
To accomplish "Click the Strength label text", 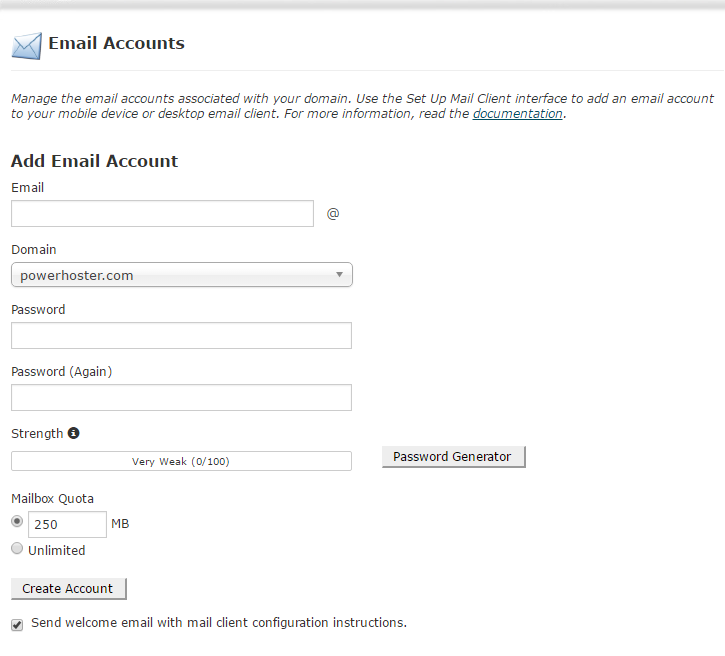I will (37, 434).
